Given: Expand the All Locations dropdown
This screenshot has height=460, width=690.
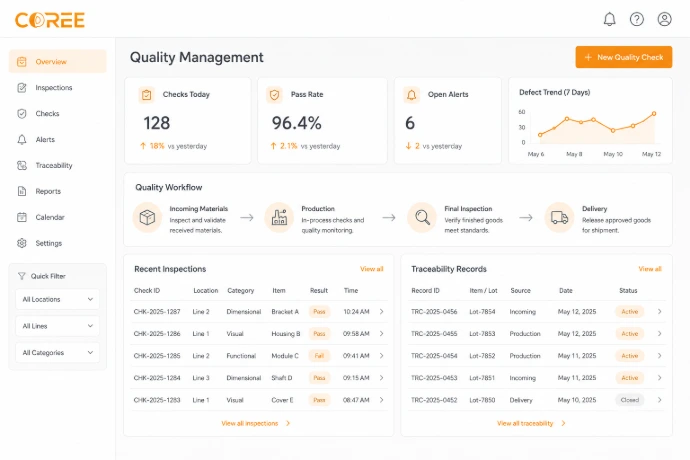Looking at the screenshot, I should pyautogui.click(x=58, y=299).
